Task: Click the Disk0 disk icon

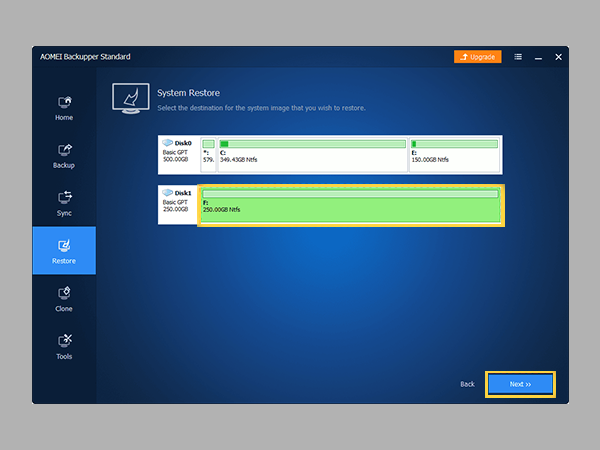Action: tap(167, 143)
